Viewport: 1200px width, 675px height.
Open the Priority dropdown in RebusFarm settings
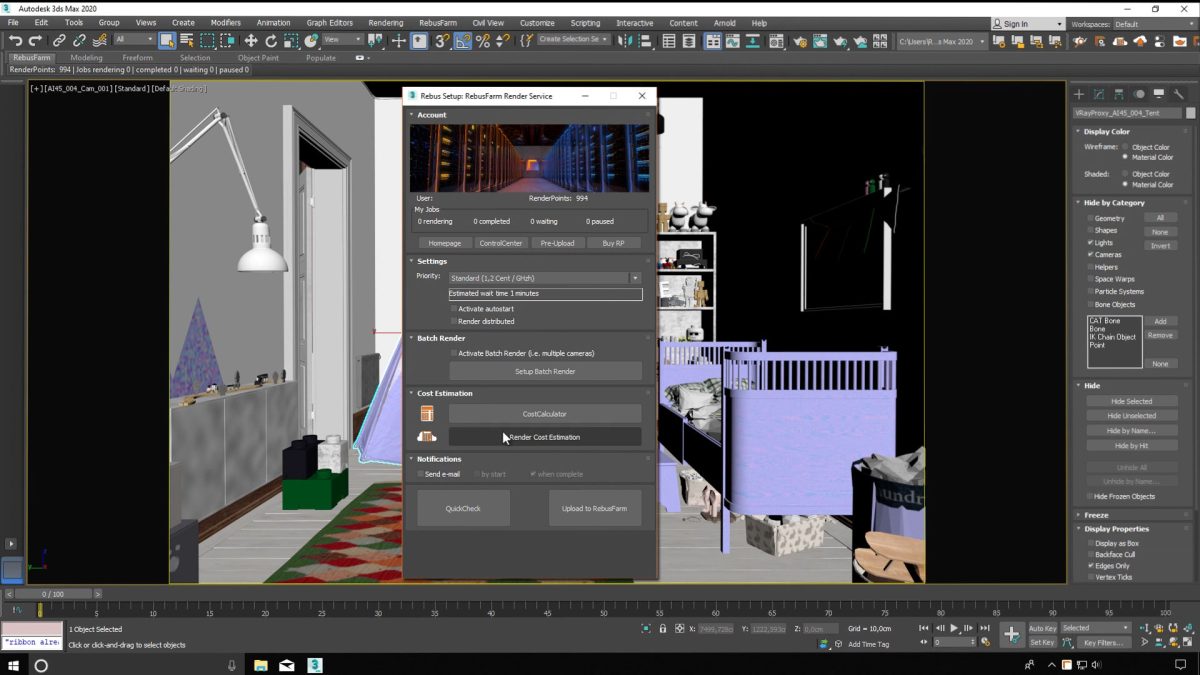634,277
